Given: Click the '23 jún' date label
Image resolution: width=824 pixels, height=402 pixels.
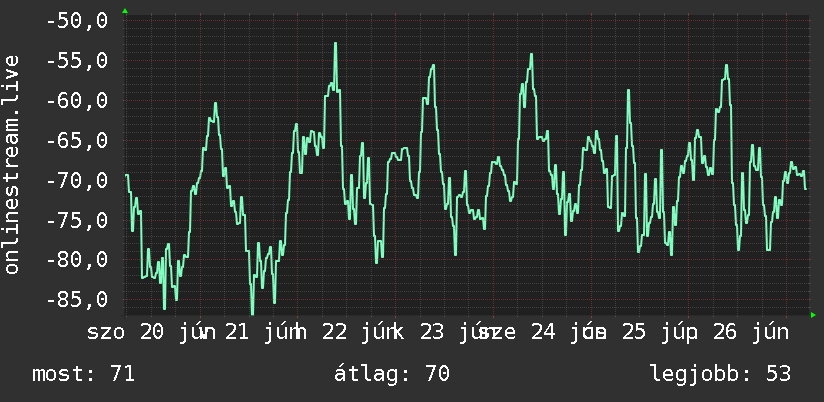Looking at the screenshot, I should tap(458, 332).
